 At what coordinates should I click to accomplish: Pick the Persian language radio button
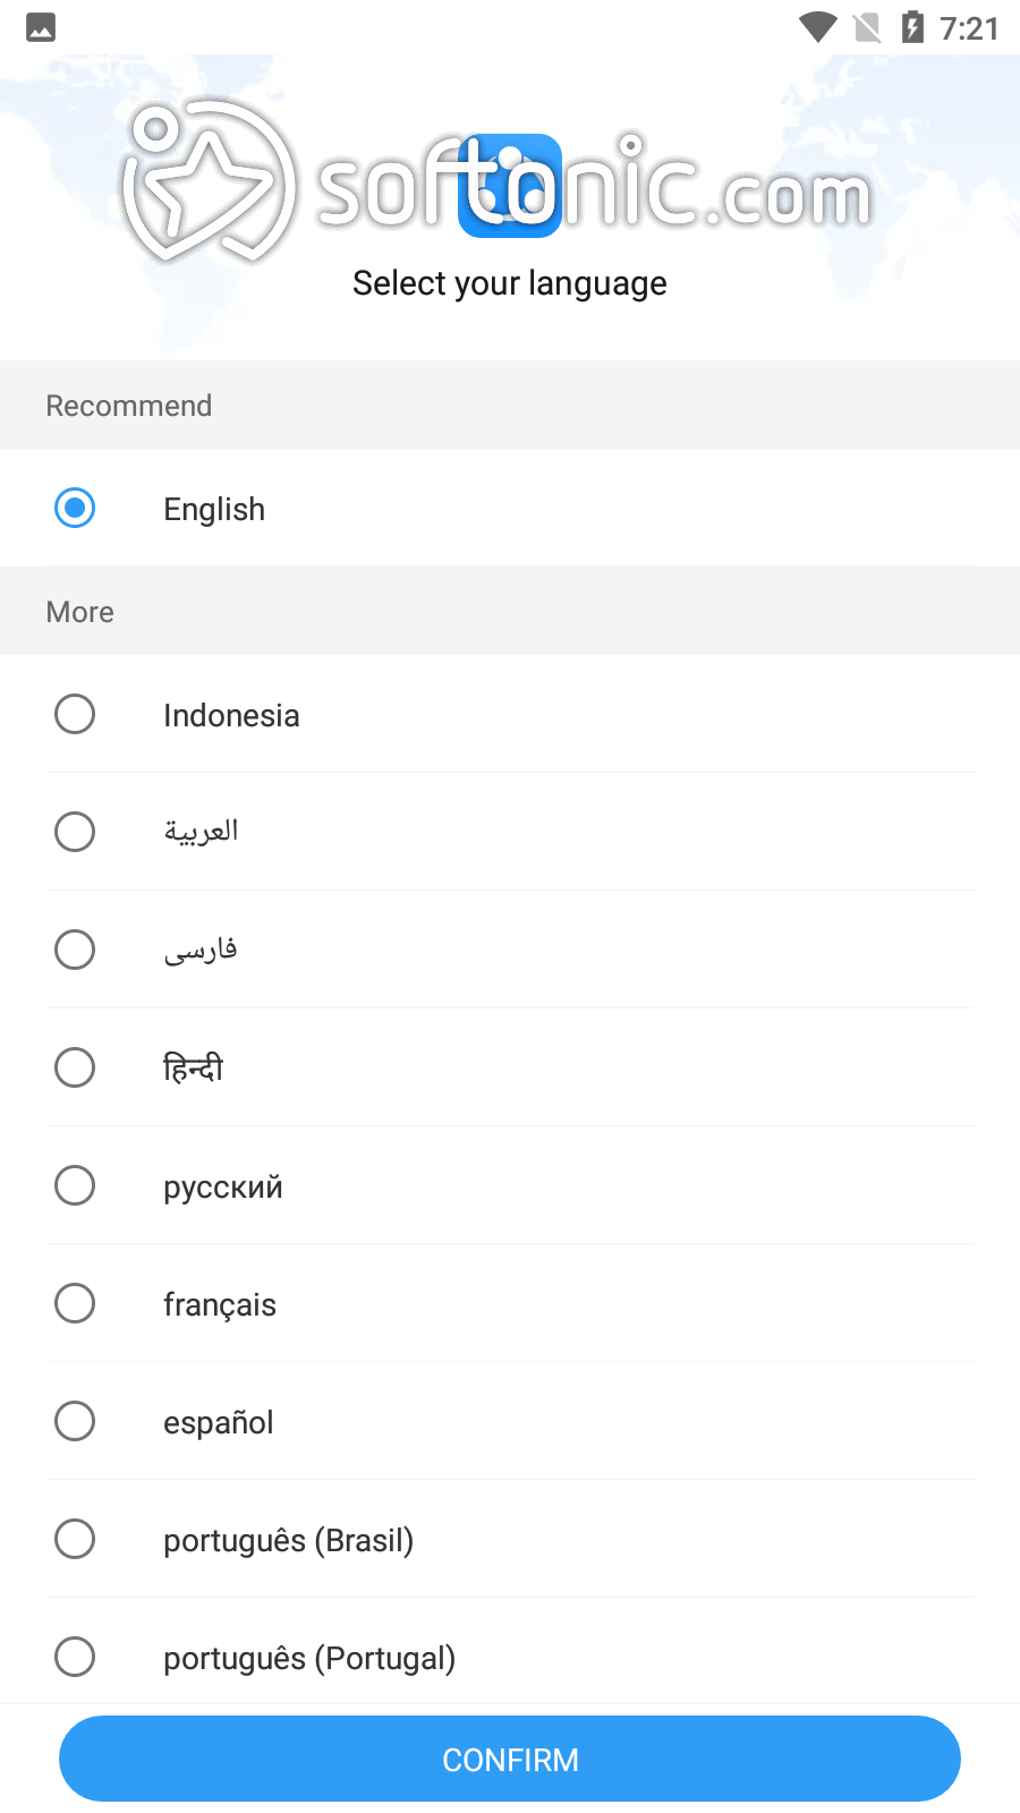click(x=75, y=950)
